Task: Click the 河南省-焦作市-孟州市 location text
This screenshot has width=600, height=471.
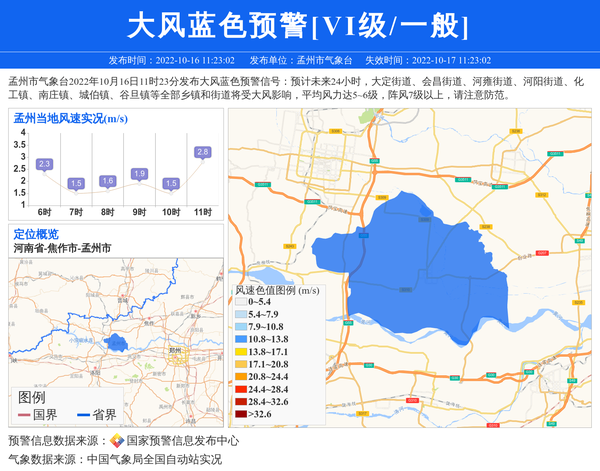Action: (62, 247)
